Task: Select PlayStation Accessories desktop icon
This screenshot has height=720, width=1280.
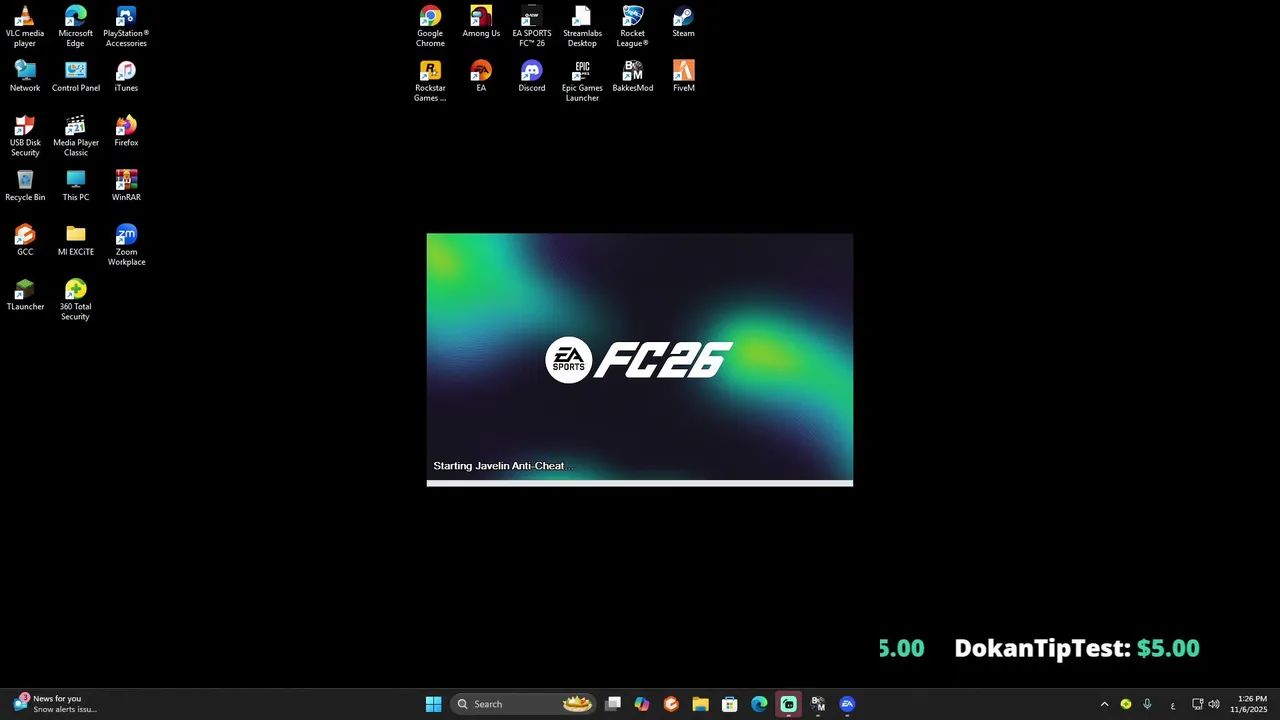Action: click(x=126, y=26)
